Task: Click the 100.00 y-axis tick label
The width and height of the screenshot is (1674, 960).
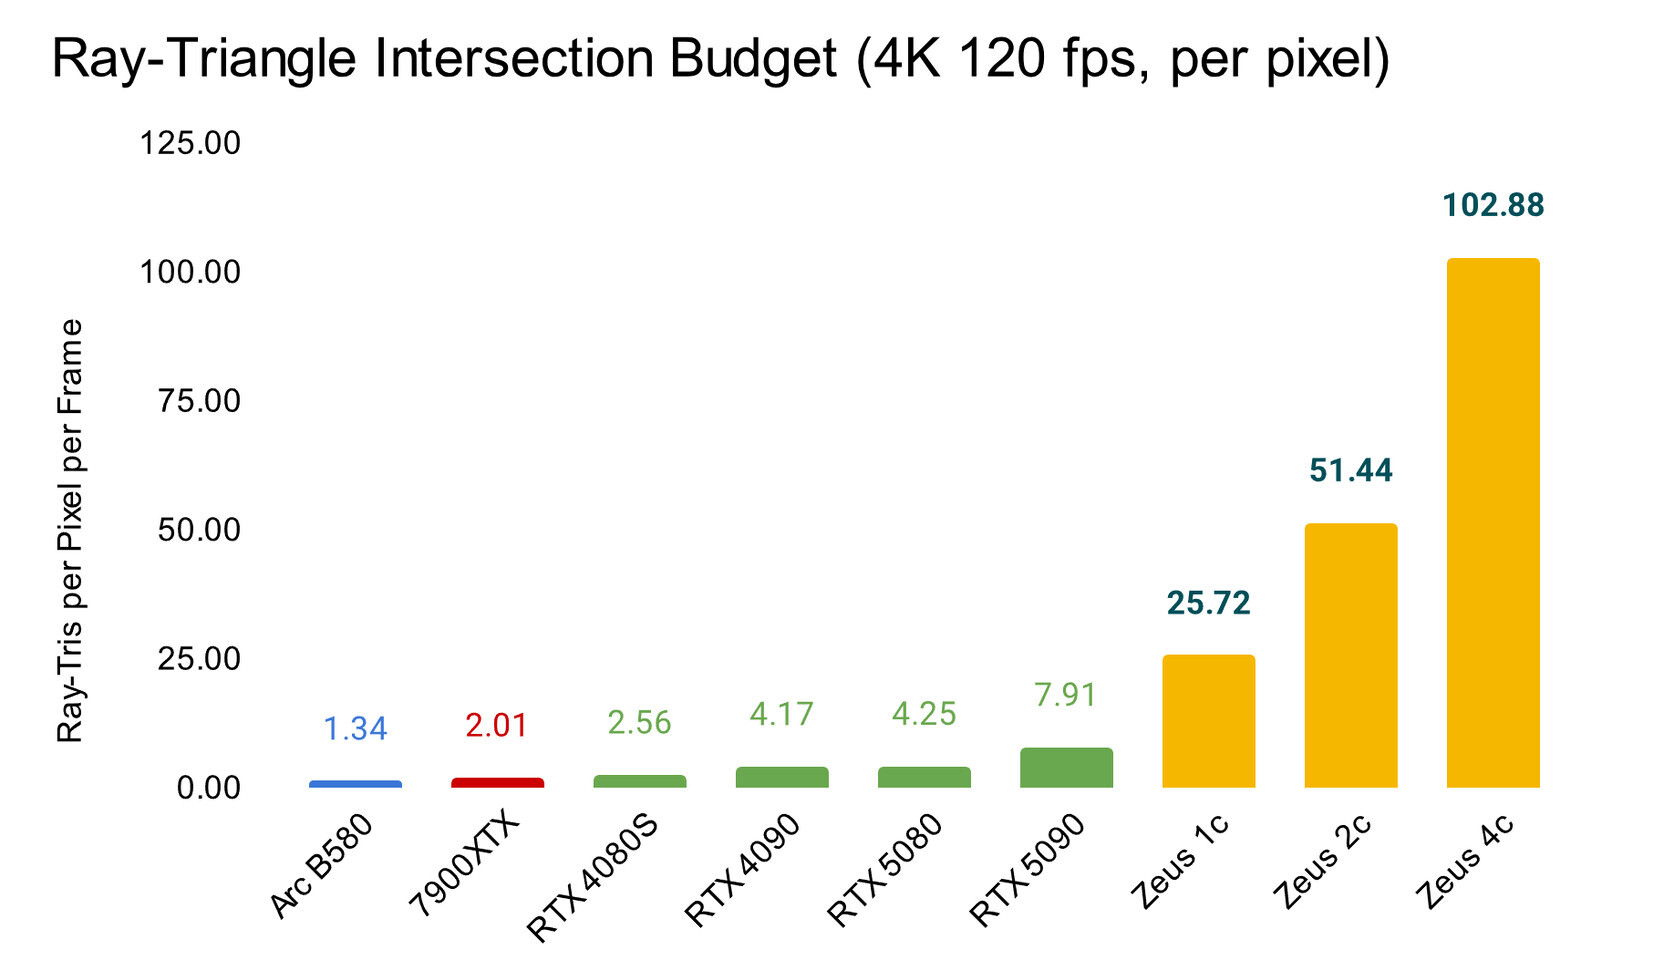Action: coord(190,272)
